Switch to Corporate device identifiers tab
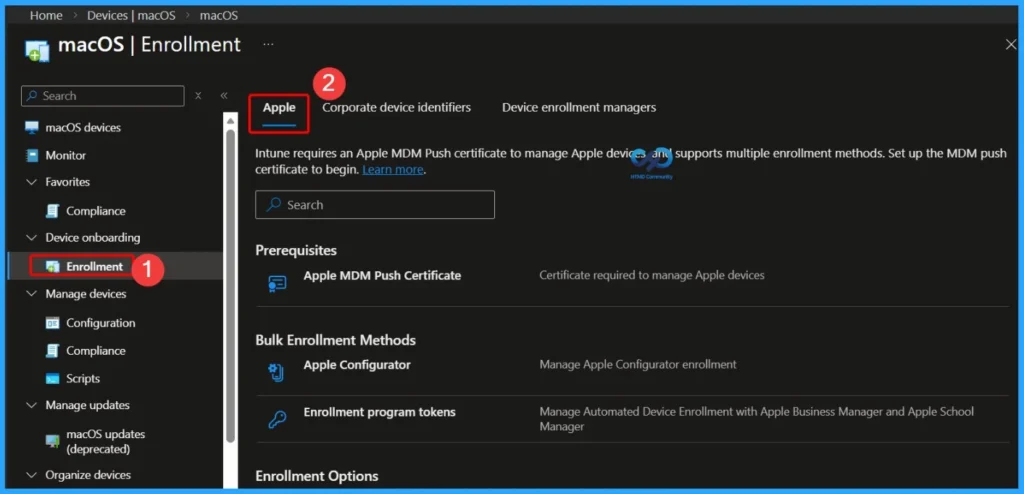Image resolution: width=1024 pixels, height=494 pixels. pyautogui.click(x=396, y=107)
